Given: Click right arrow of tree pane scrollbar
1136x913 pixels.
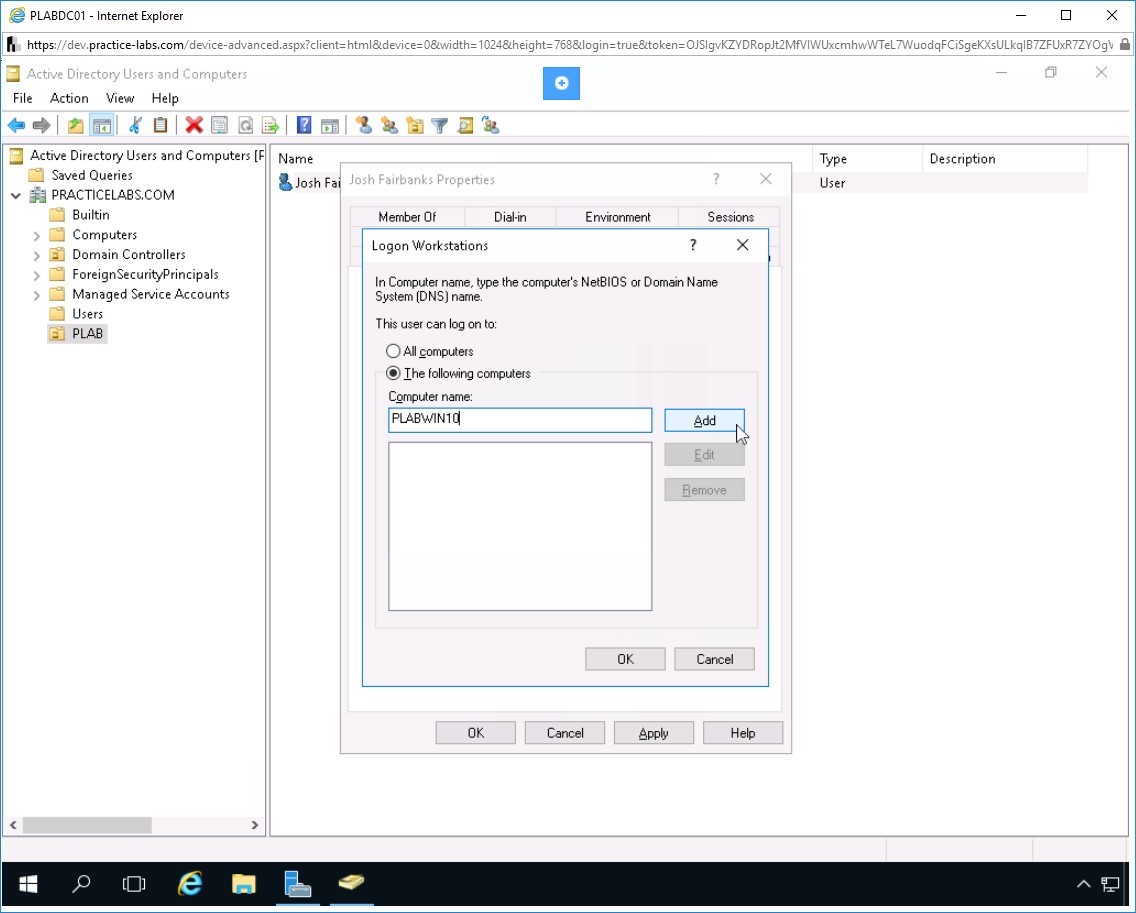Looking at the screenshot, I should coord(254,825).
